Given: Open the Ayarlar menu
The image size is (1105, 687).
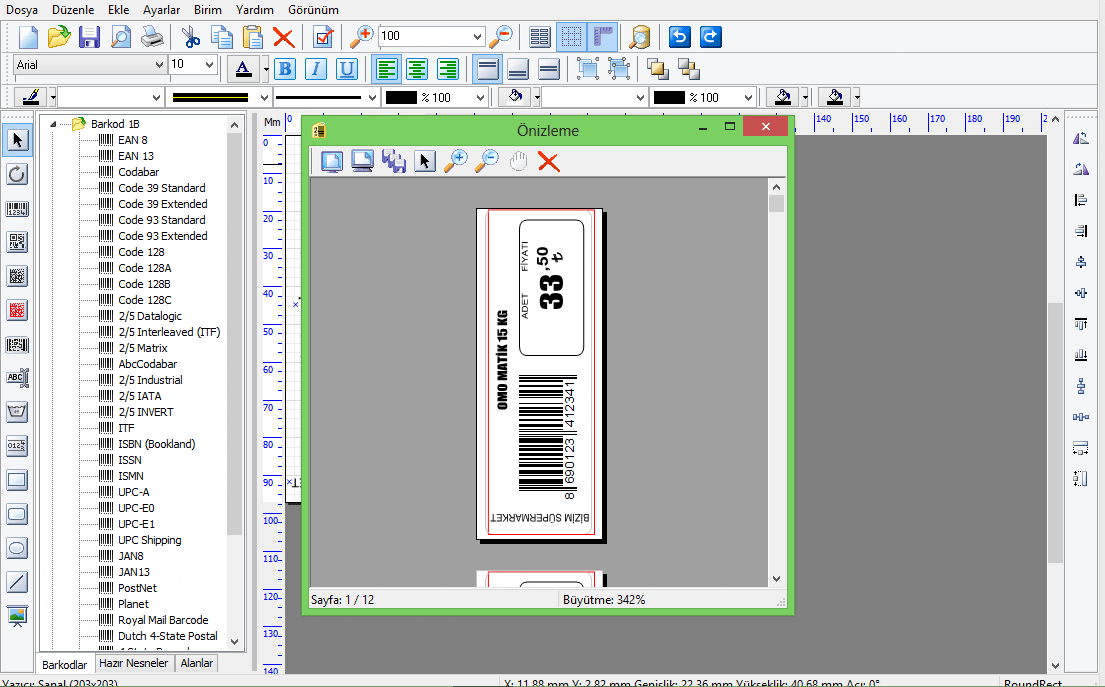Looking at the screenshot, I should 161,10.
